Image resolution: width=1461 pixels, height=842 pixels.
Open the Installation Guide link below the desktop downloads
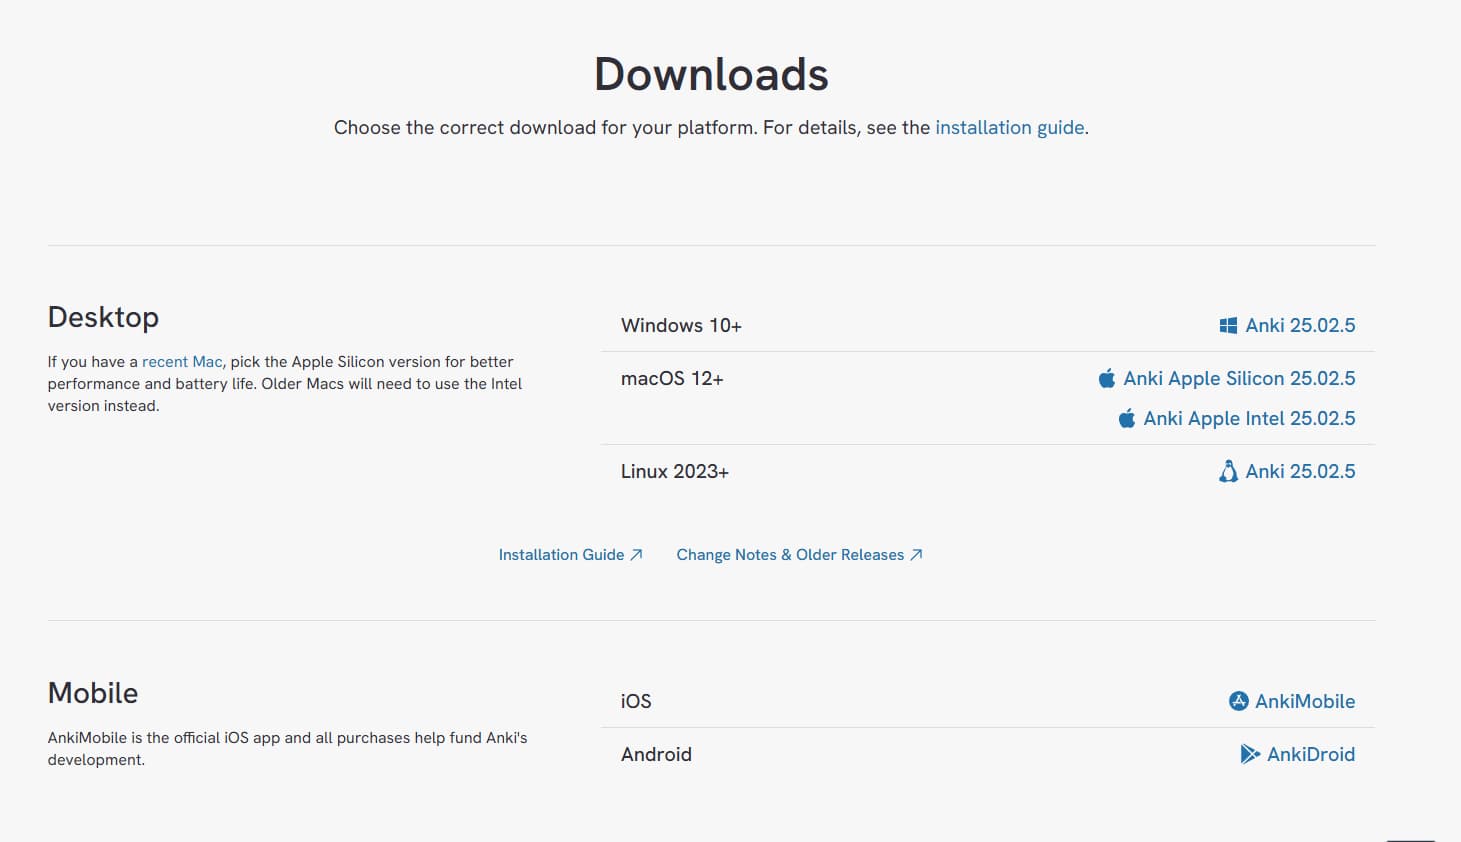coord(561,555)
